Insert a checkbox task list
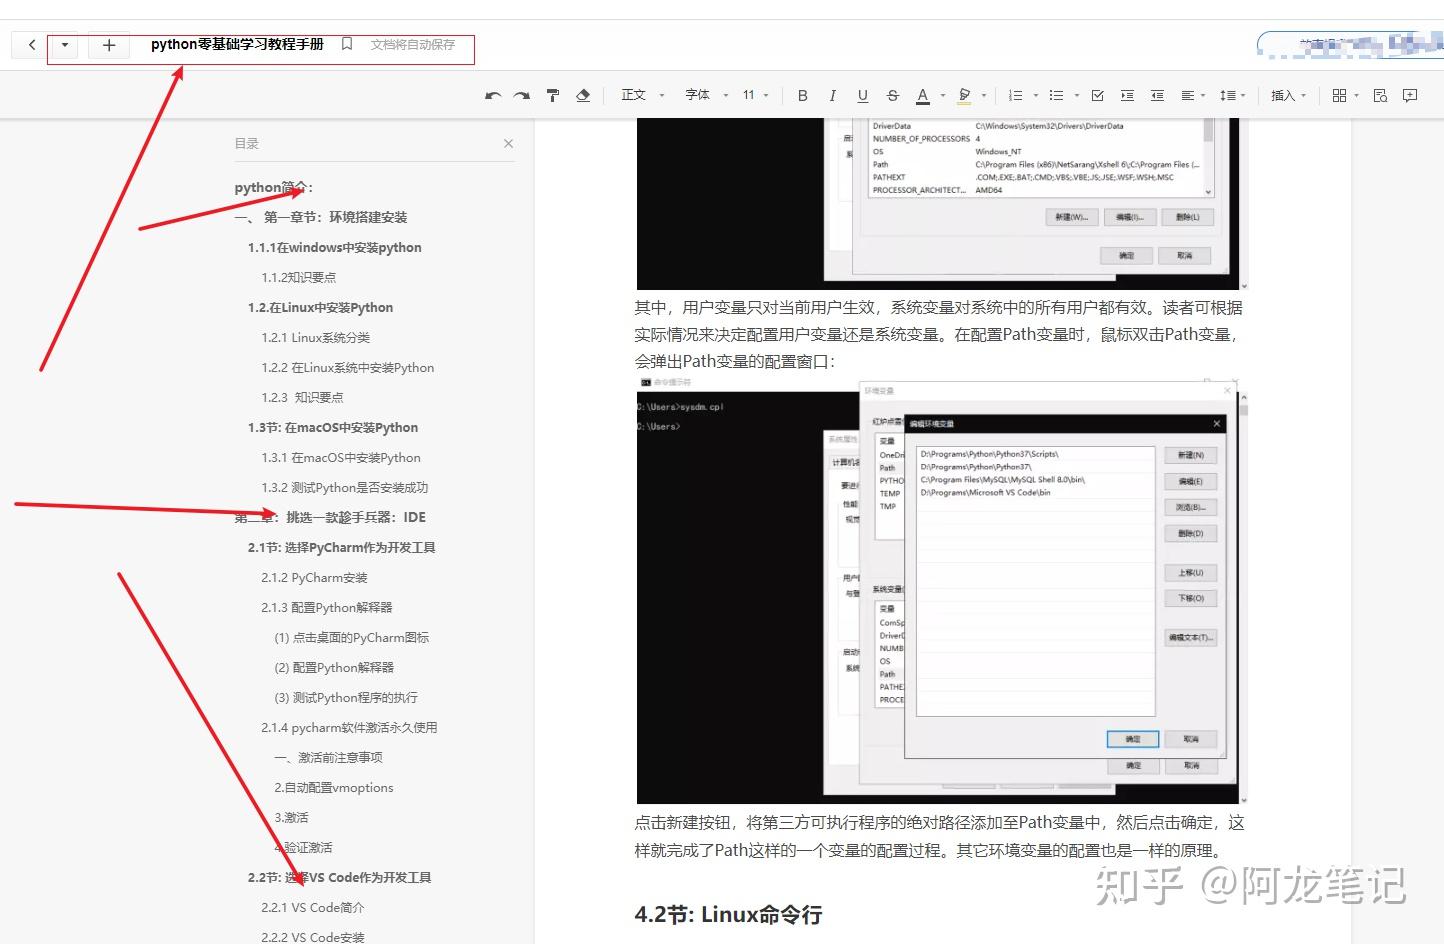Screen dimensions: 1444x944 pyautogui.click(x=1097, y=96)
